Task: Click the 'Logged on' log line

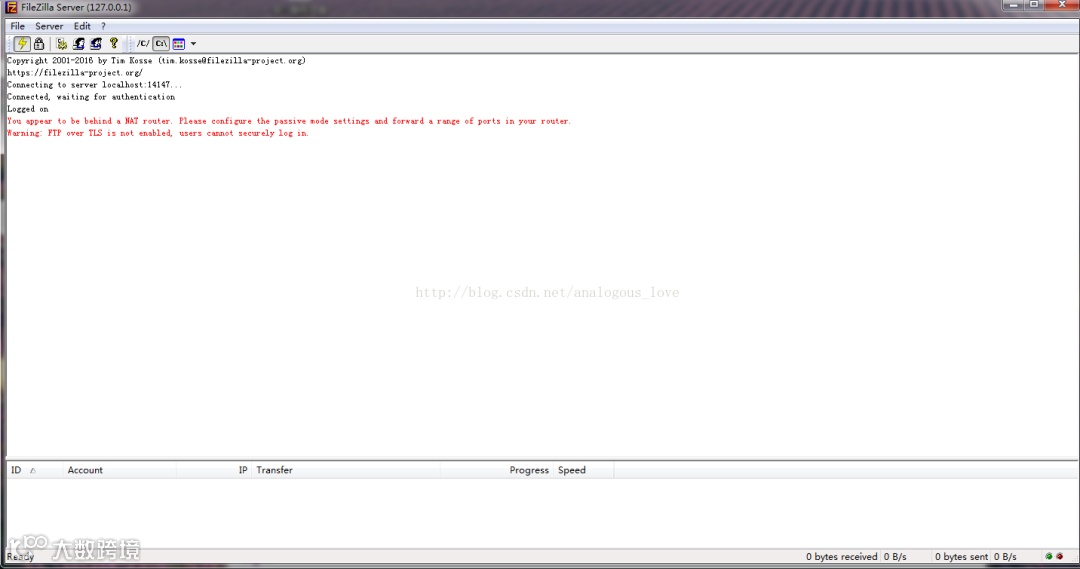Action: tap(28, 109)
